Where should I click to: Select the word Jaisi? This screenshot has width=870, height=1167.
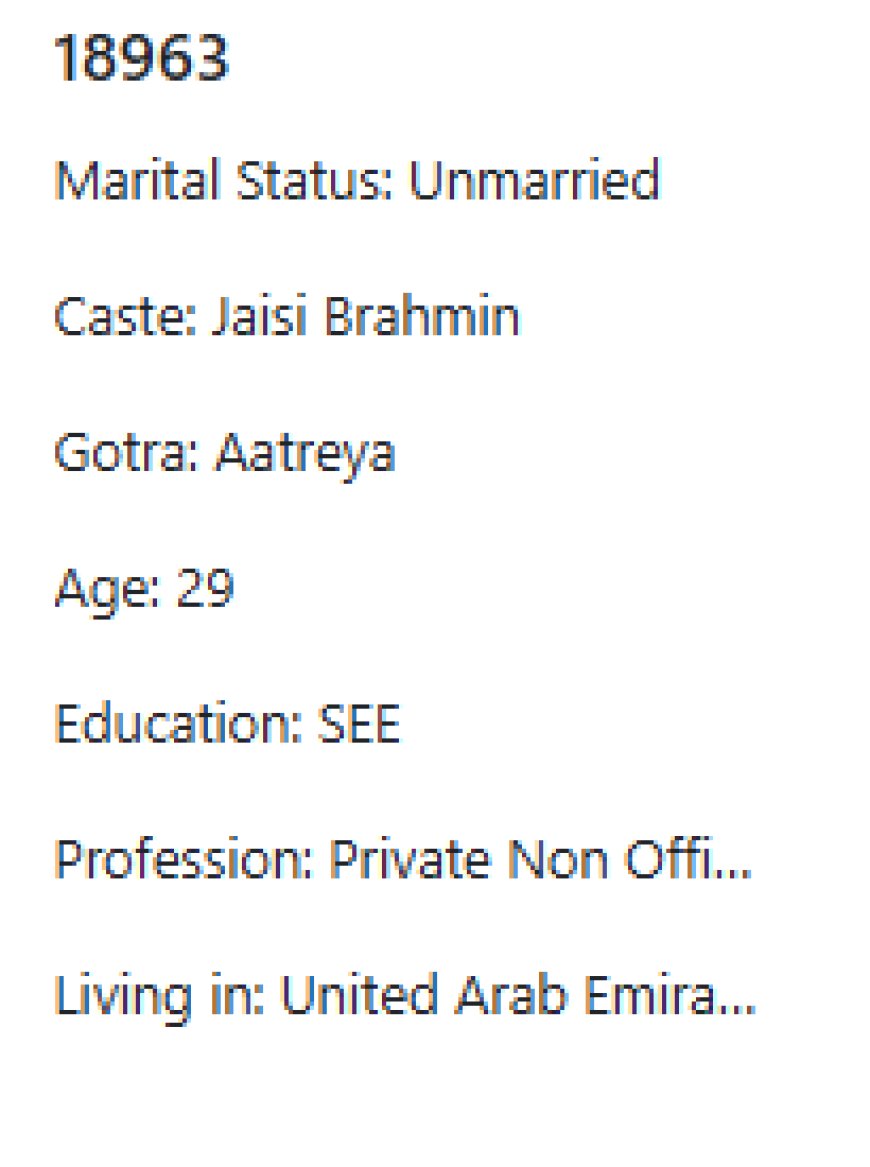tap(259, 316)
